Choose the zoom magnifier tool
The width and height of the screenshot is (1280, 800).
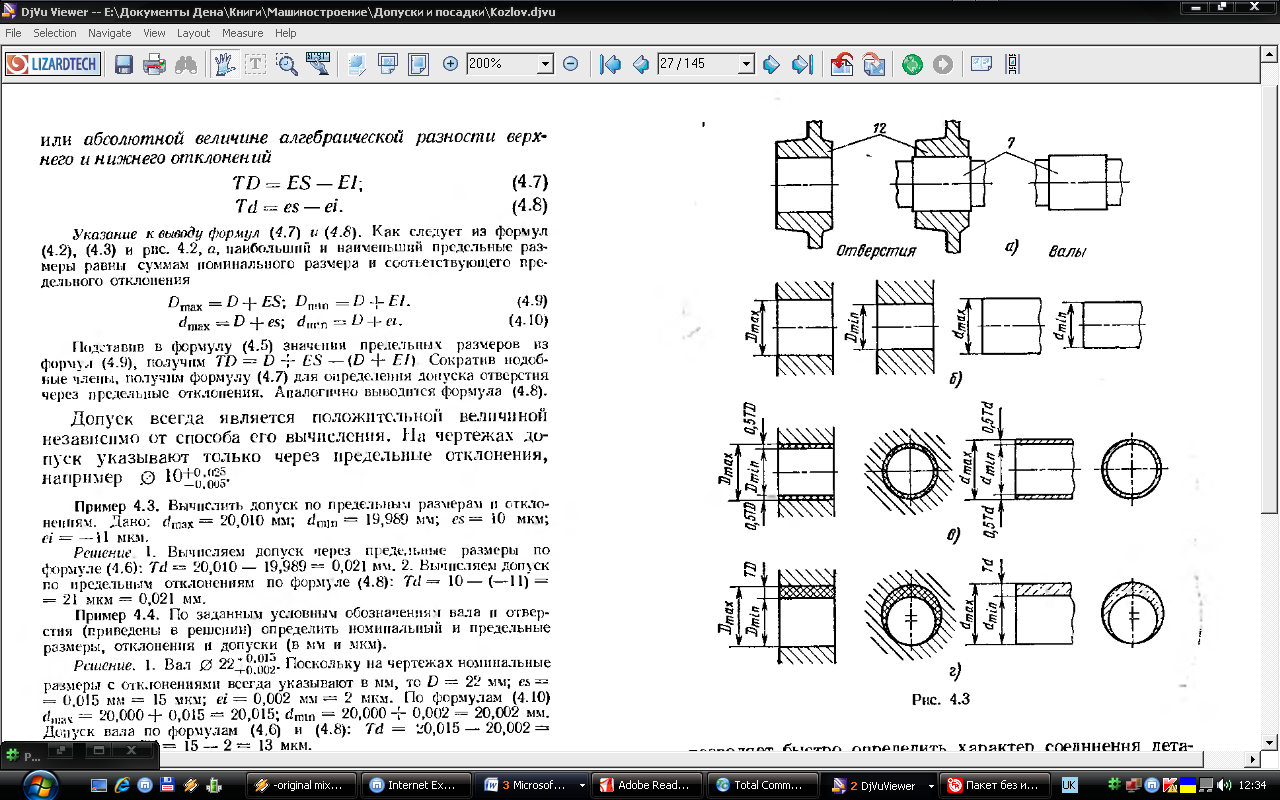click(x=287, y=64)
